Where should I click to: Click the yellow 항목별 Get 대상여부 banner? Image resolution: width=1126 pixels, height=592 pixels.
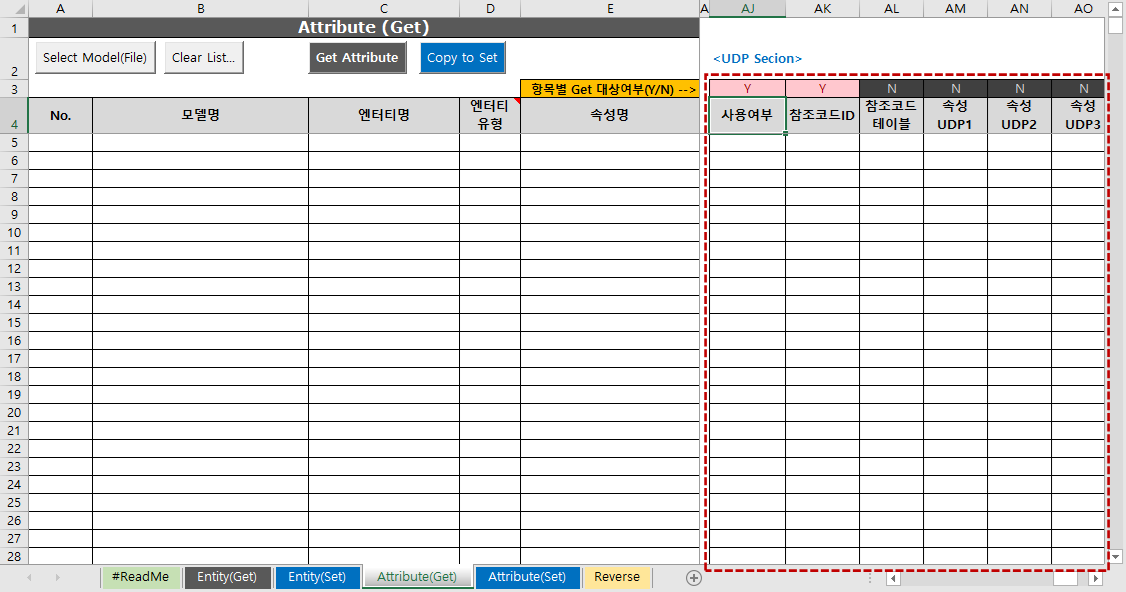click(610, 88)
